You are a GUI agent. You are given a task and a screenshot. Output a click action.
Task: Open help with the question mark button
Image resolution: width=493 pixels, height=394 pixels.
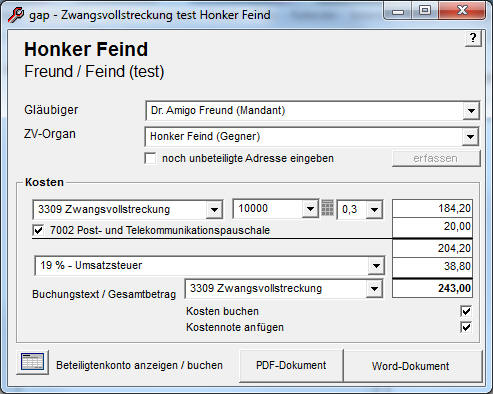click(473, 38)
